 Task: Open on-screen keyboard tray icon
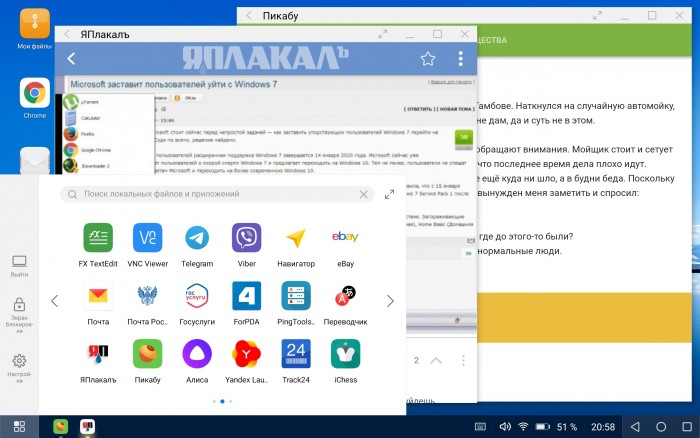click(480, 427)
